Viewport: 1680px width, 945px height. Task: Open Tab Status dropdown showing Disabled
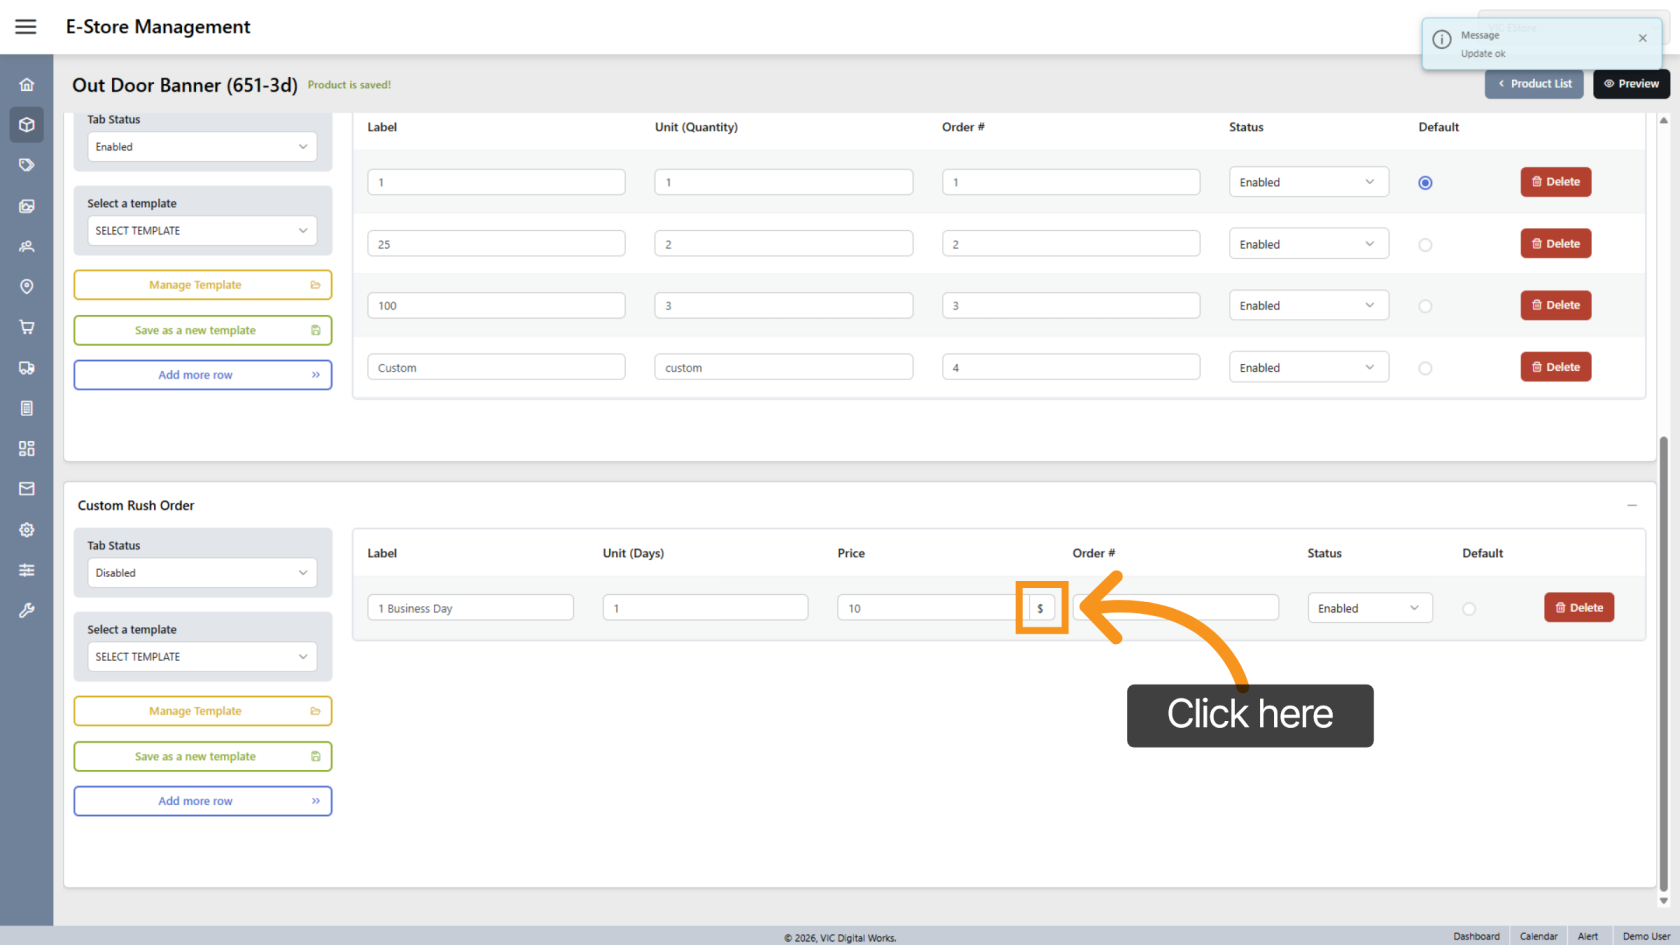(x=202, y=573)
